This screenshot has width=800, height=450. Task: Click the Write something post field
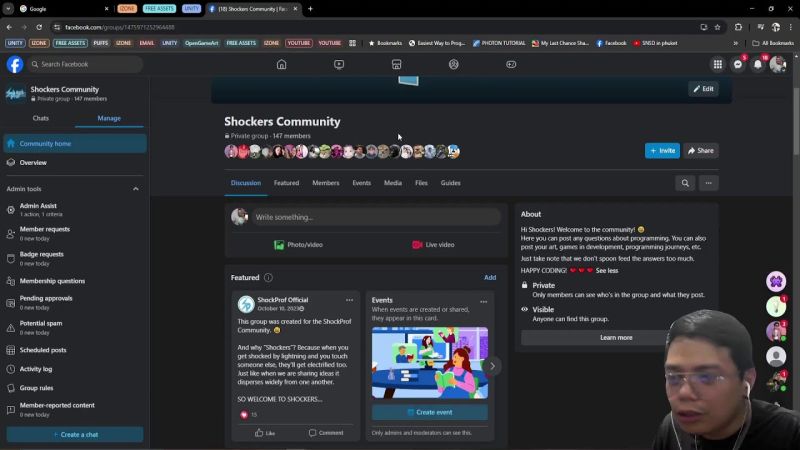[x=376, y=217]
